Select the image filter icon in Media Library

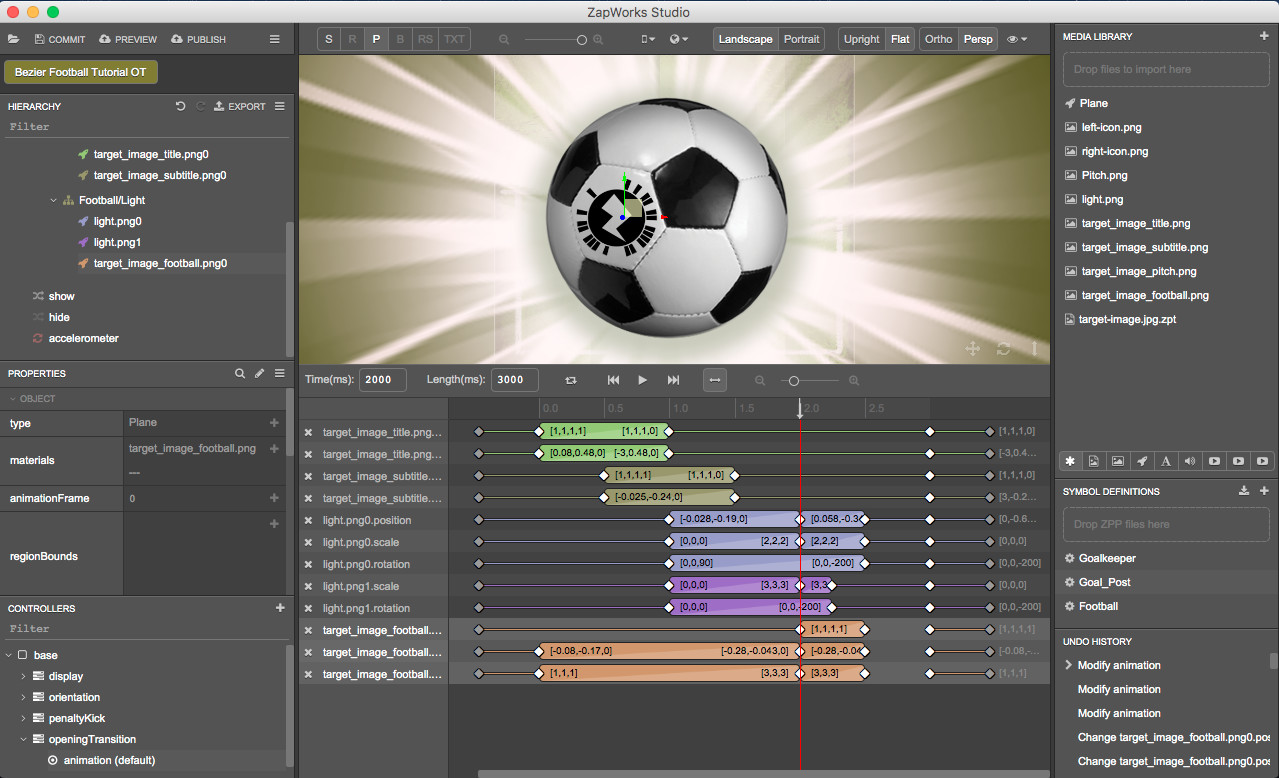[x=1118, y=461]
